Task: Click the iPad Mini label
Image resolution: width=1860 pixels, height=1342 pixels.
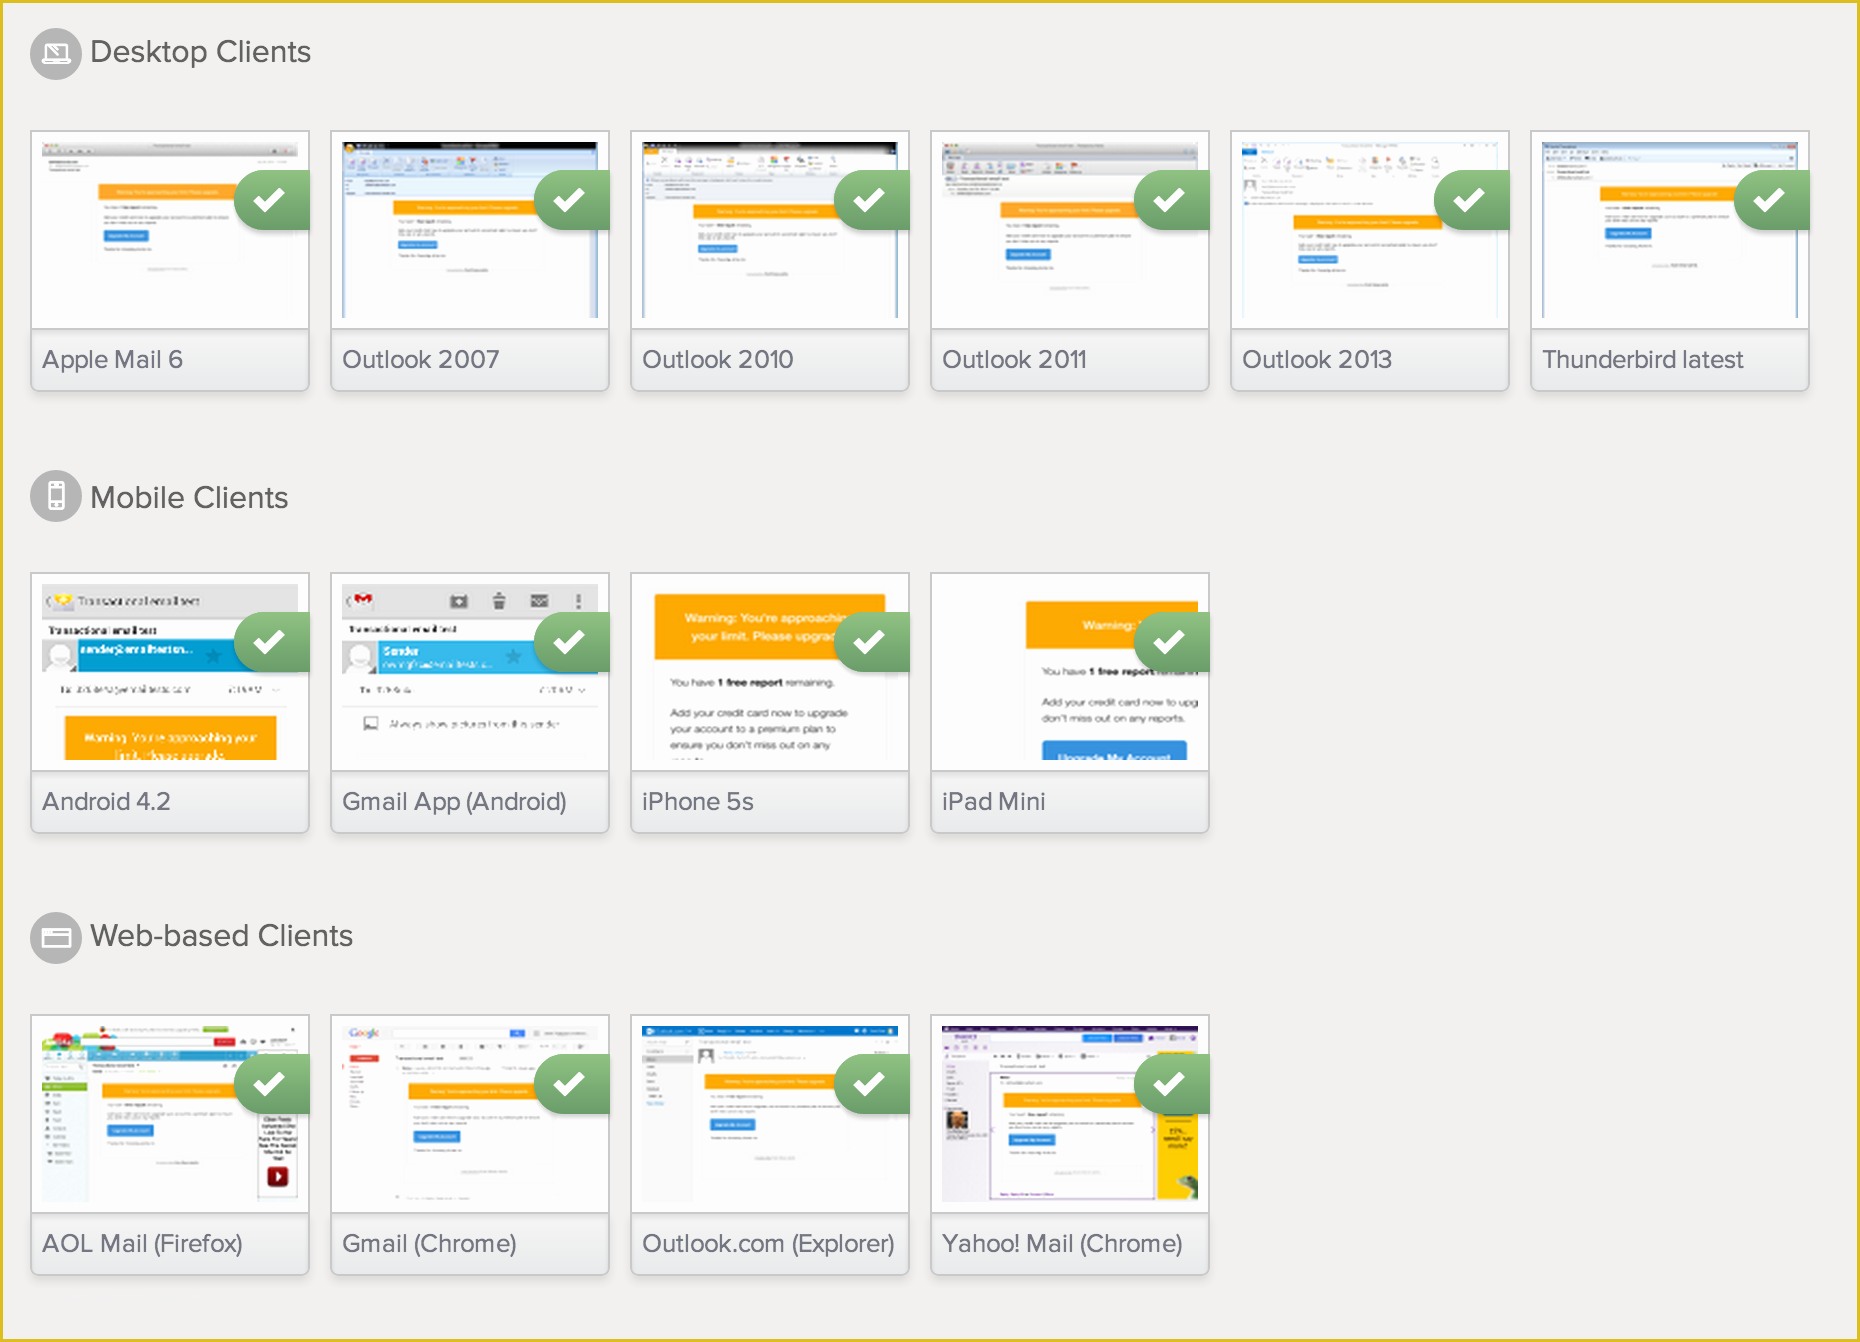Action: pyautogui.click(x=993, y=802)
